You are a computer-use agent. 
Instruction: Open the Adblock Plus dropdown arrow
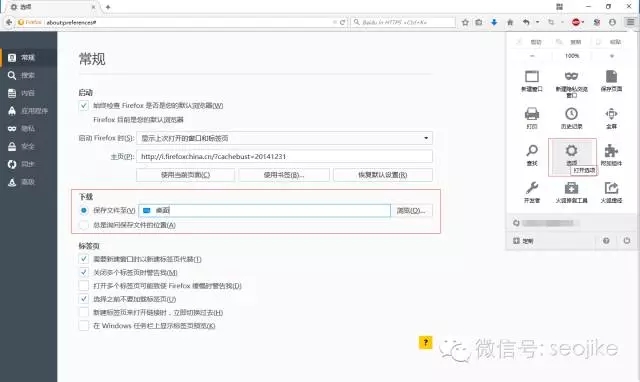(x=583, y=22)
